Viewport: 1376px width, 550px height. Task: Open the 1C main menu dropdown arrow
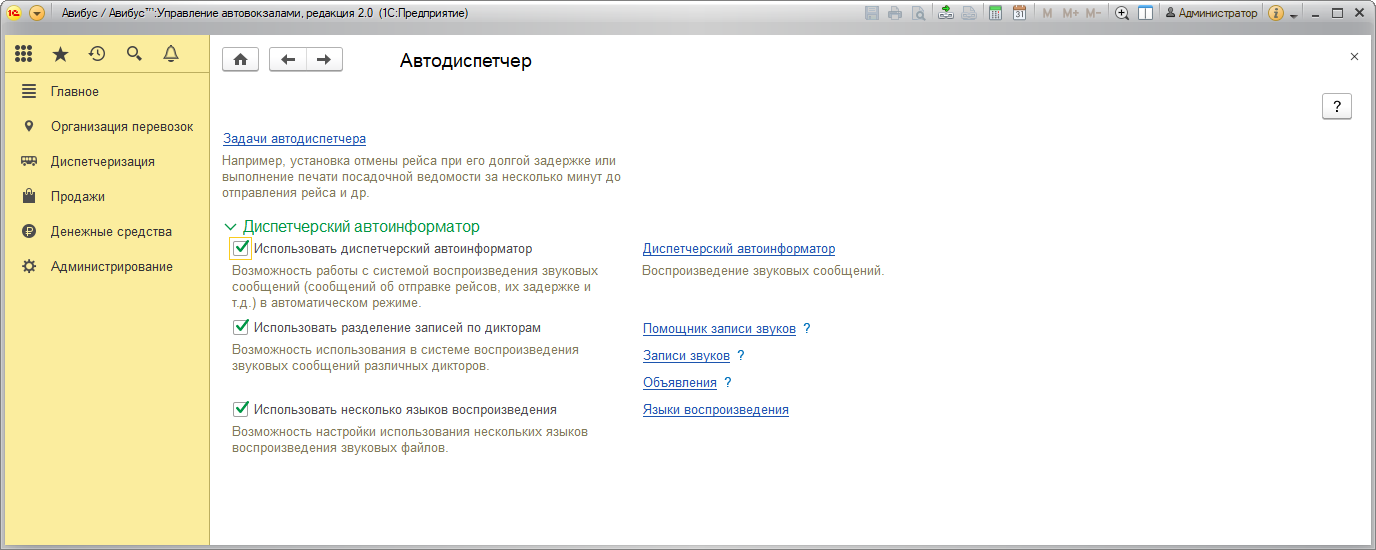click(37, 13)
